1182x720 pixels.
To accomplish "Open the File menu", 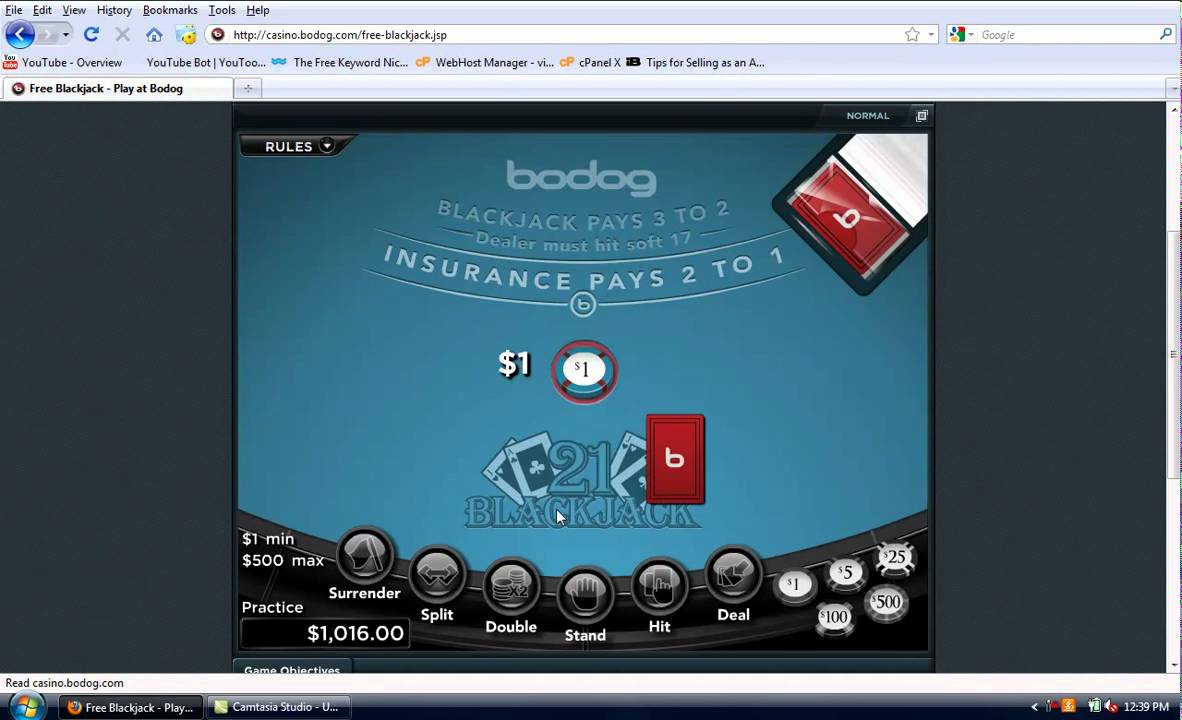I will (14, 10).
